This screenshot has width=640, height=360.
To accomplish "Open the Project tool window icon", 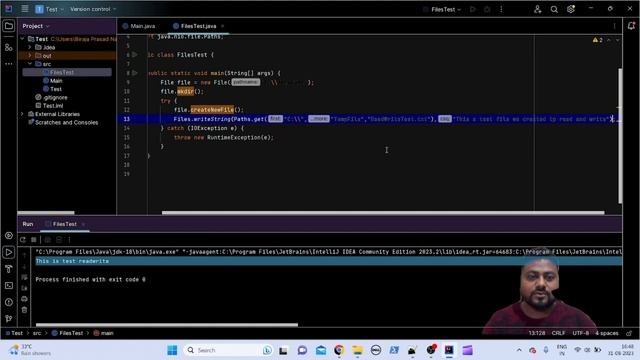I will click(x=9, y=26).
